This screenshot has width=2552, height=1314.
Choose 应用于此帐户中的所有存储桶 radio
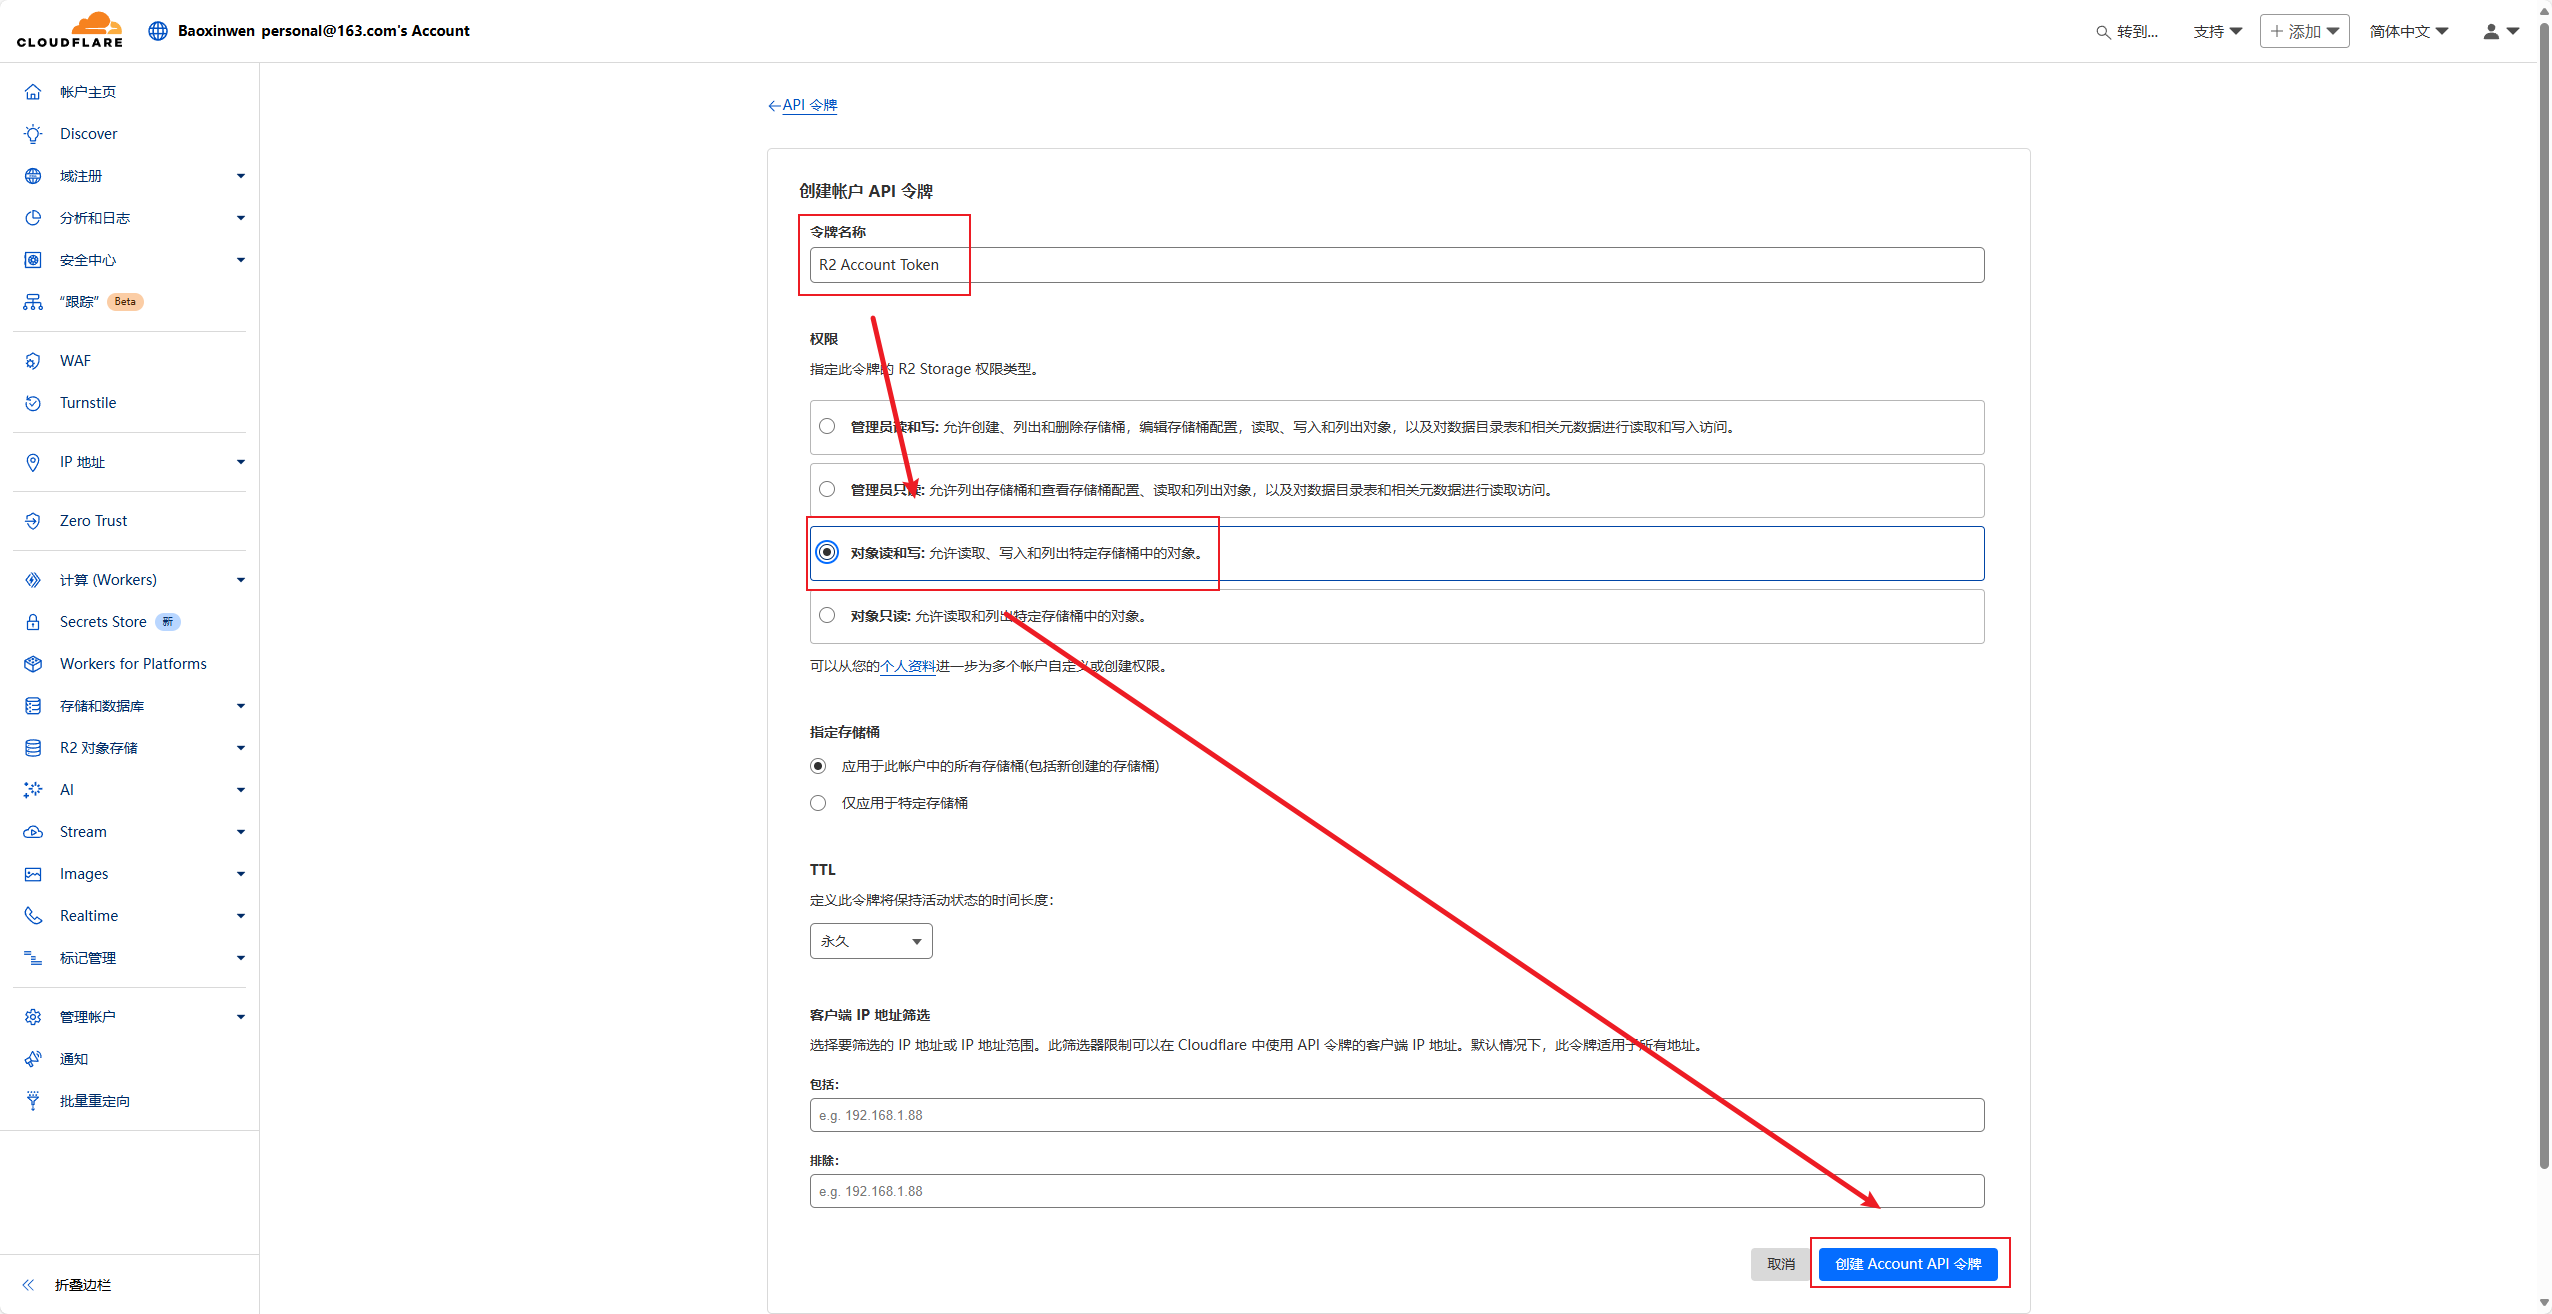pyautogui.click(x=818, y=766)
